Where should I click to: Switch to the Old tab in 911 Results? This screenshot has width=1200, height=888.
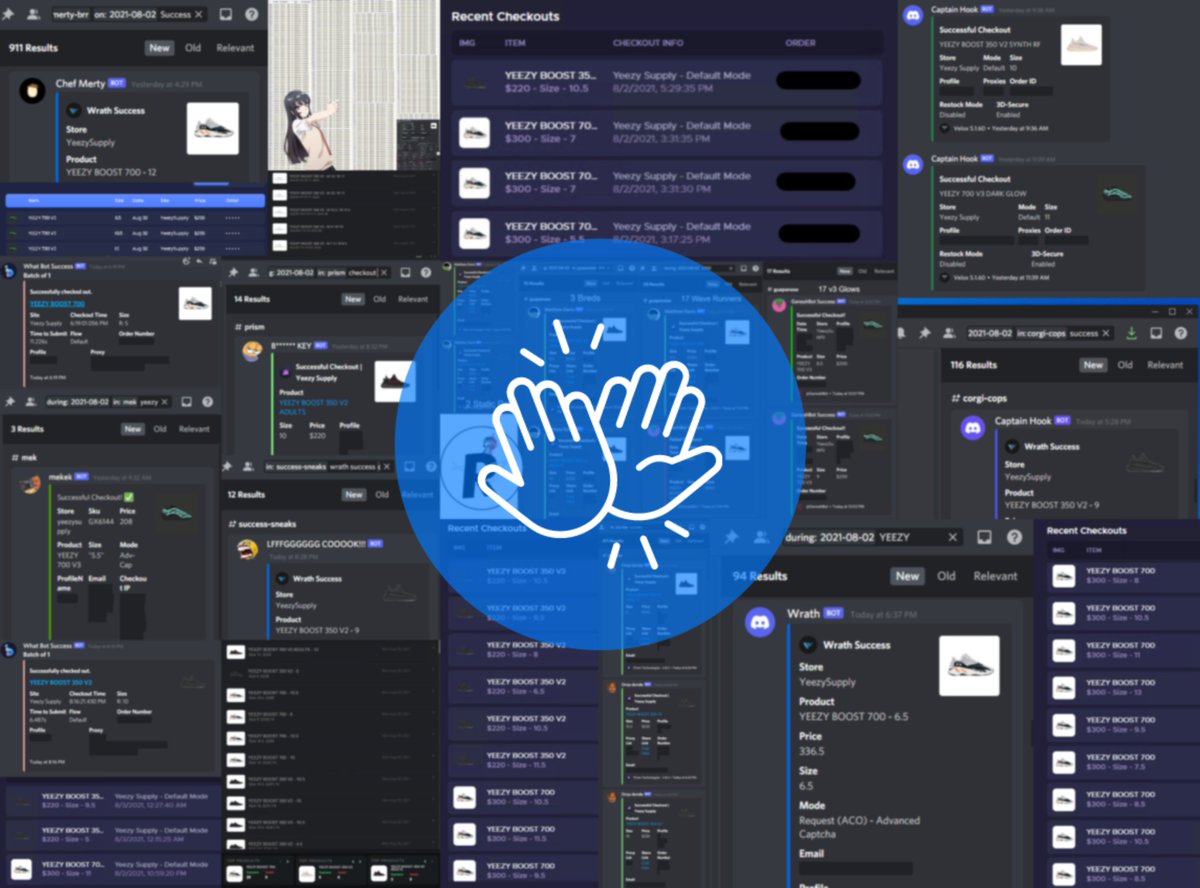[192, 47]
